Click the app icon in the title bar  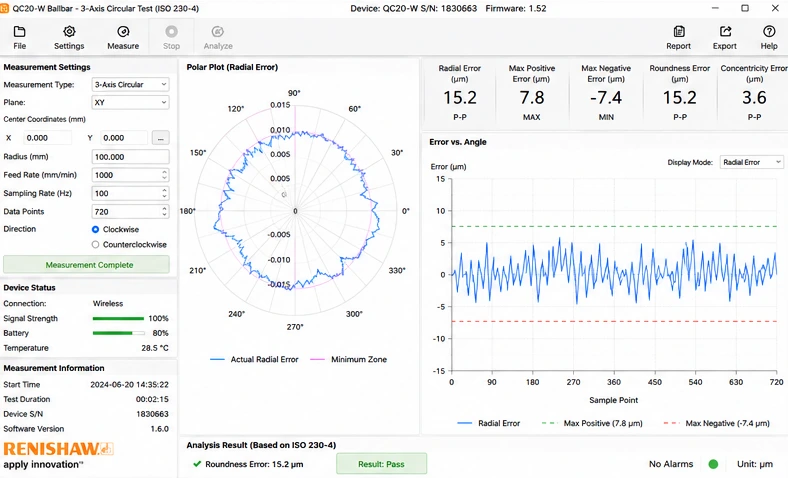[4, 9]
